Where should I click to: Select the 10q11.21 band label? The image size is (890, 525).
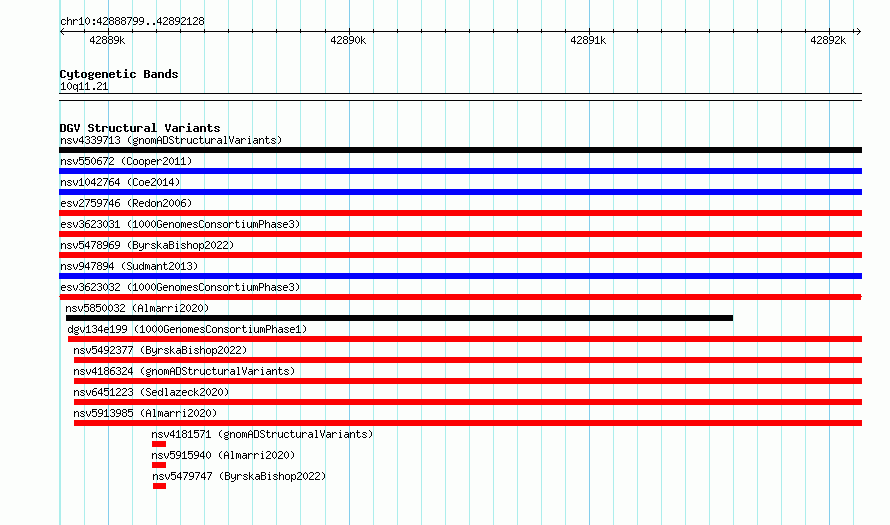[84, 86]
